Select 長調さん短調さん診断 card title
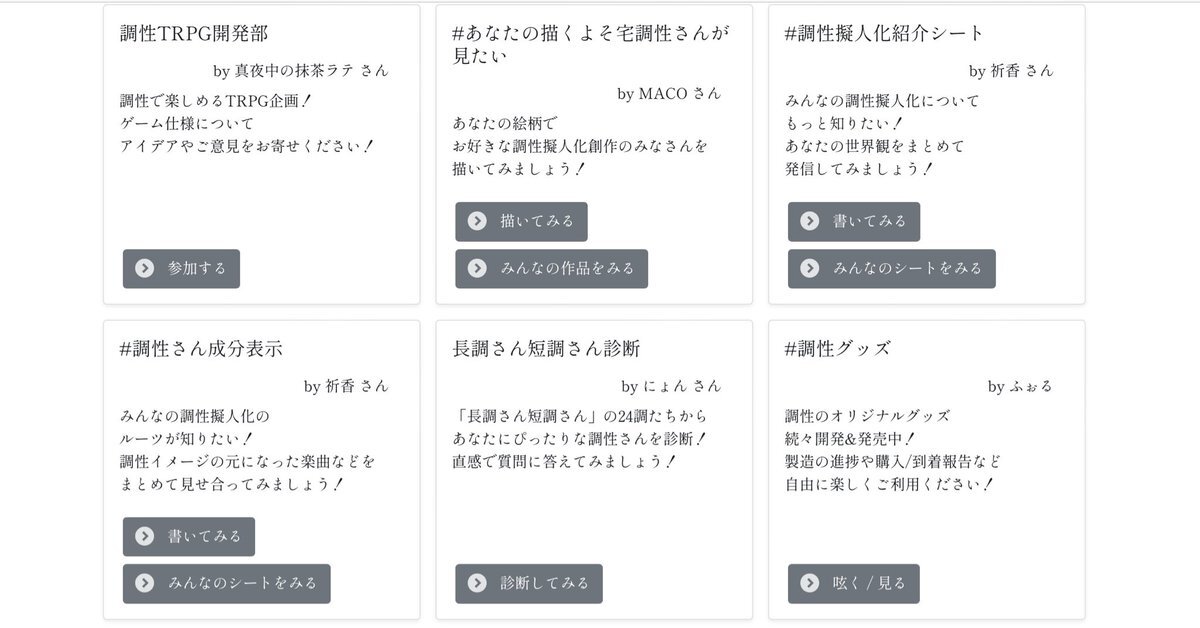This screenshot has height=628, width=1200. 546,348
